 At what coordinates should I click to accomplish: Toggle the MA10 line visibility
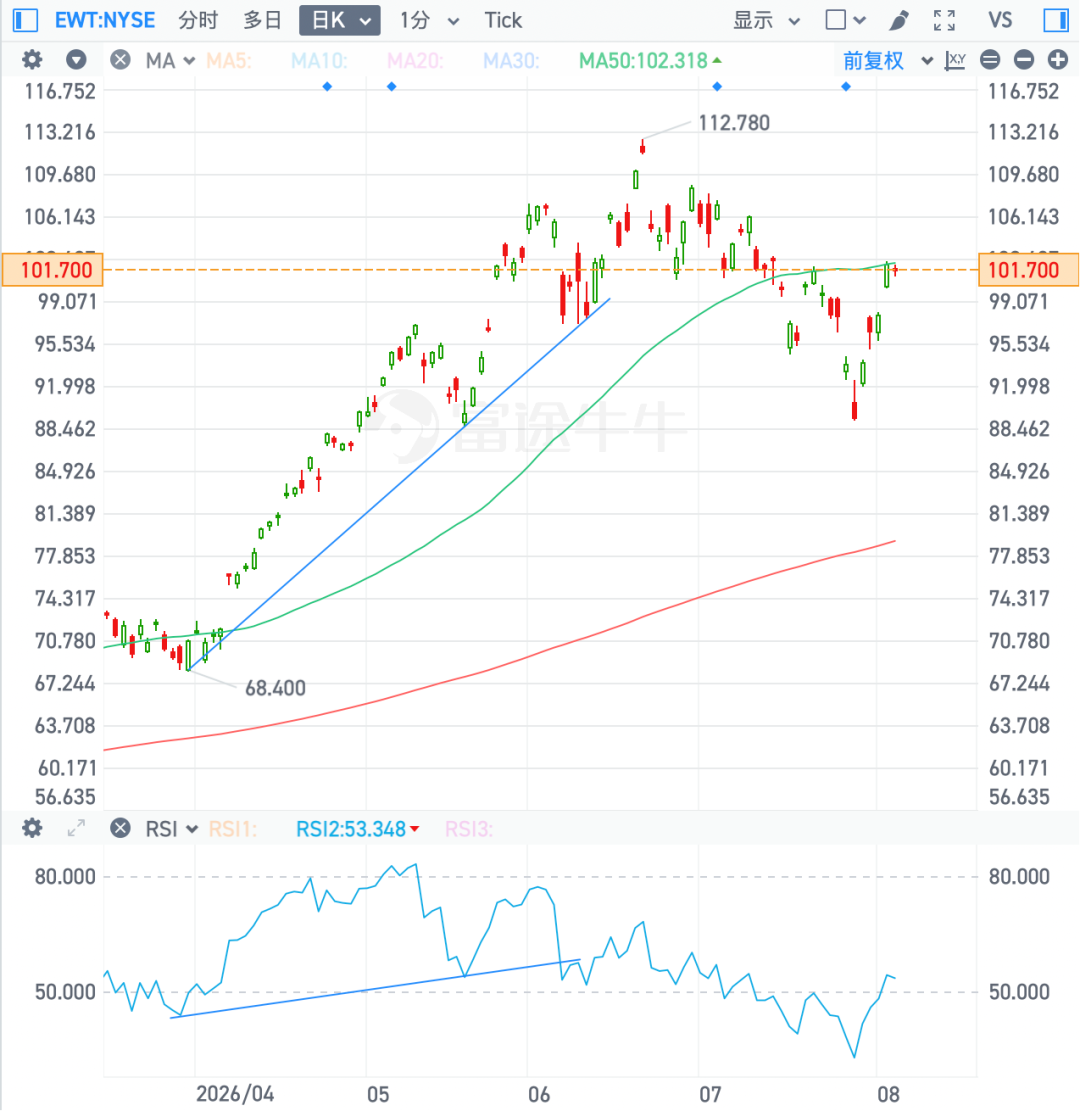click(319, 60)
